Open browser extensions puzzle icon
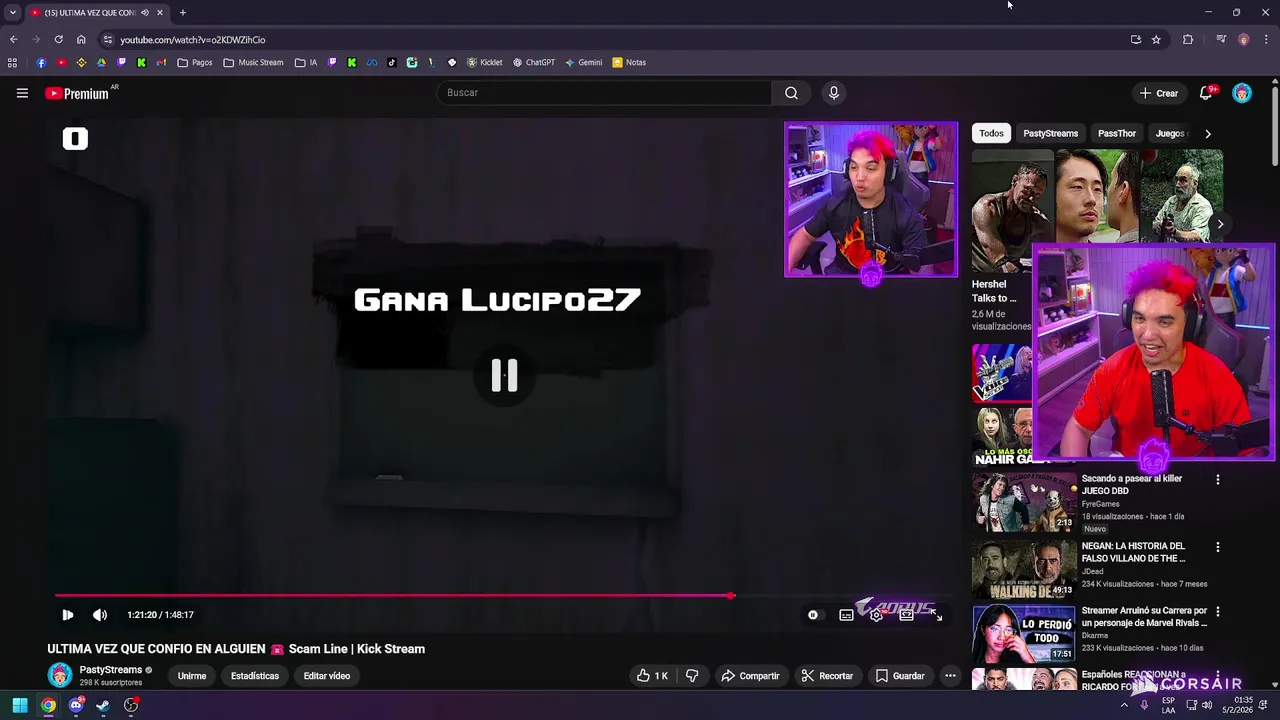 tap(1188, 39)
